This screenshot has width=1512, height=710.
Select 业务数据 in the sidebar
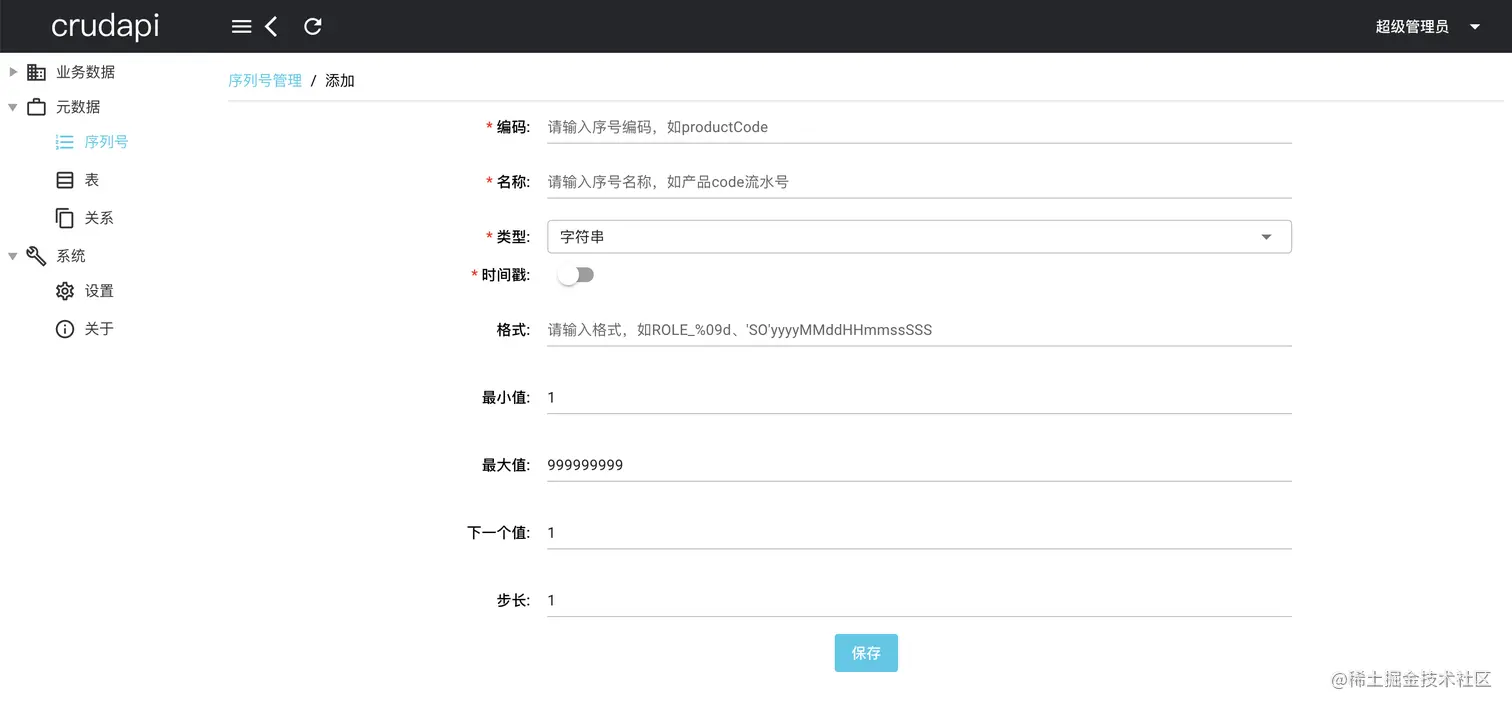85,72
